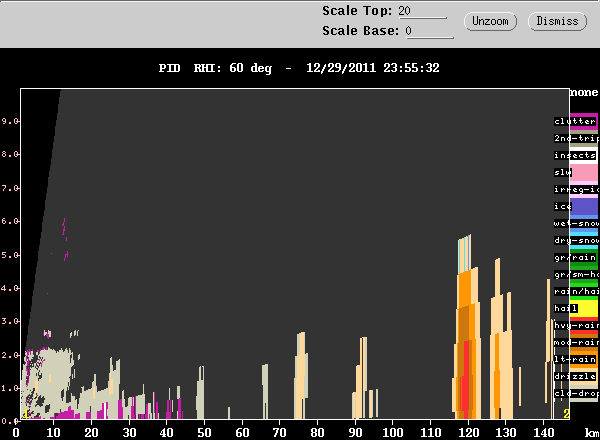
Task: Click the 'slw' legend label
Action: pyautogui.click(x=563, y=172)
